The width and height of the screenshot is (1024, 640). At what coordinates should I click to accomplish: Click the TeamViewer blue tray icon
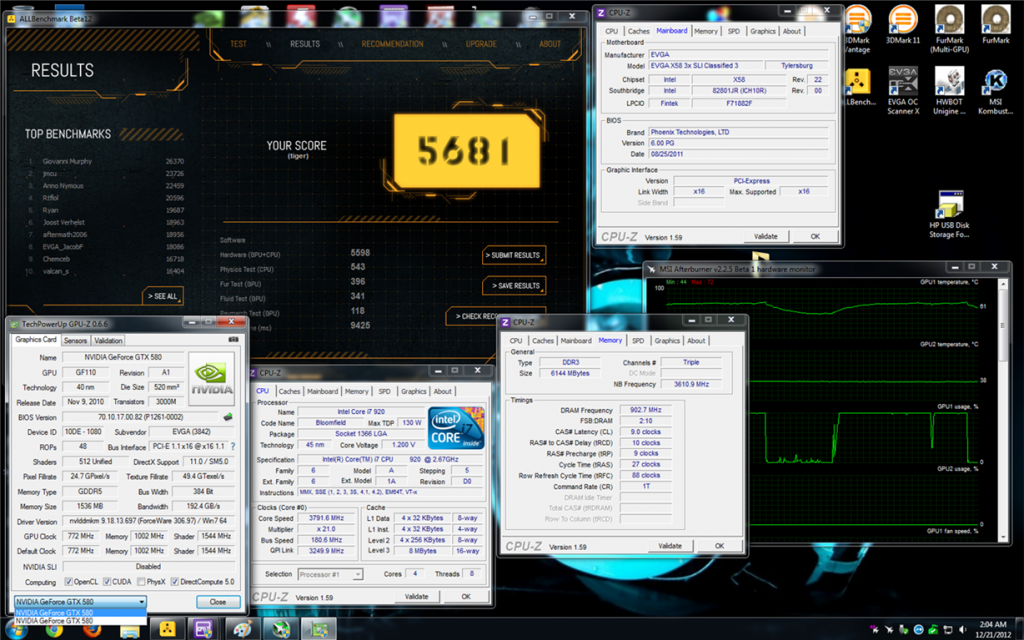(x=919, y=630)
